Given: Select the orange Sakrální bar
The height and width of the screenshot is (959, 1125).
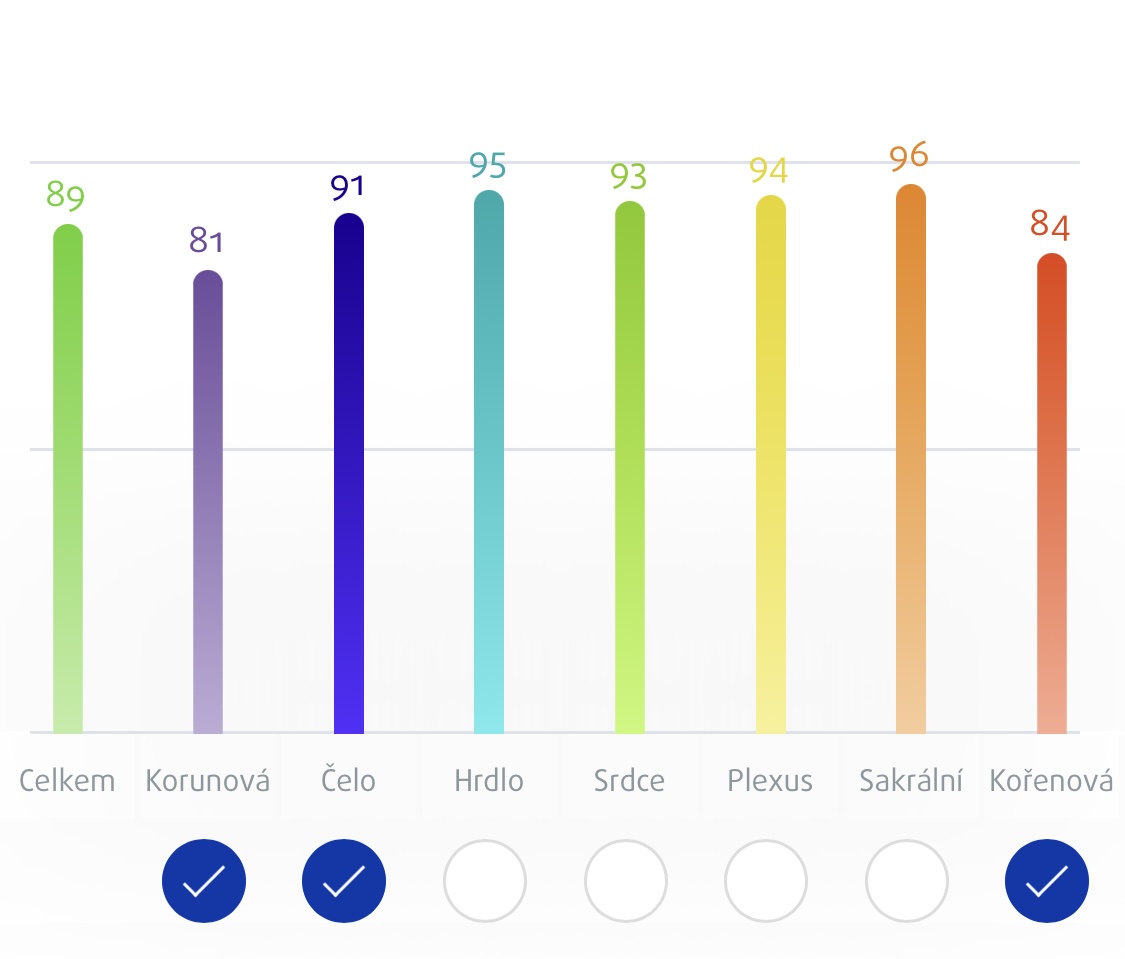Looking at the screenshot, I should (x=910, y=459).
